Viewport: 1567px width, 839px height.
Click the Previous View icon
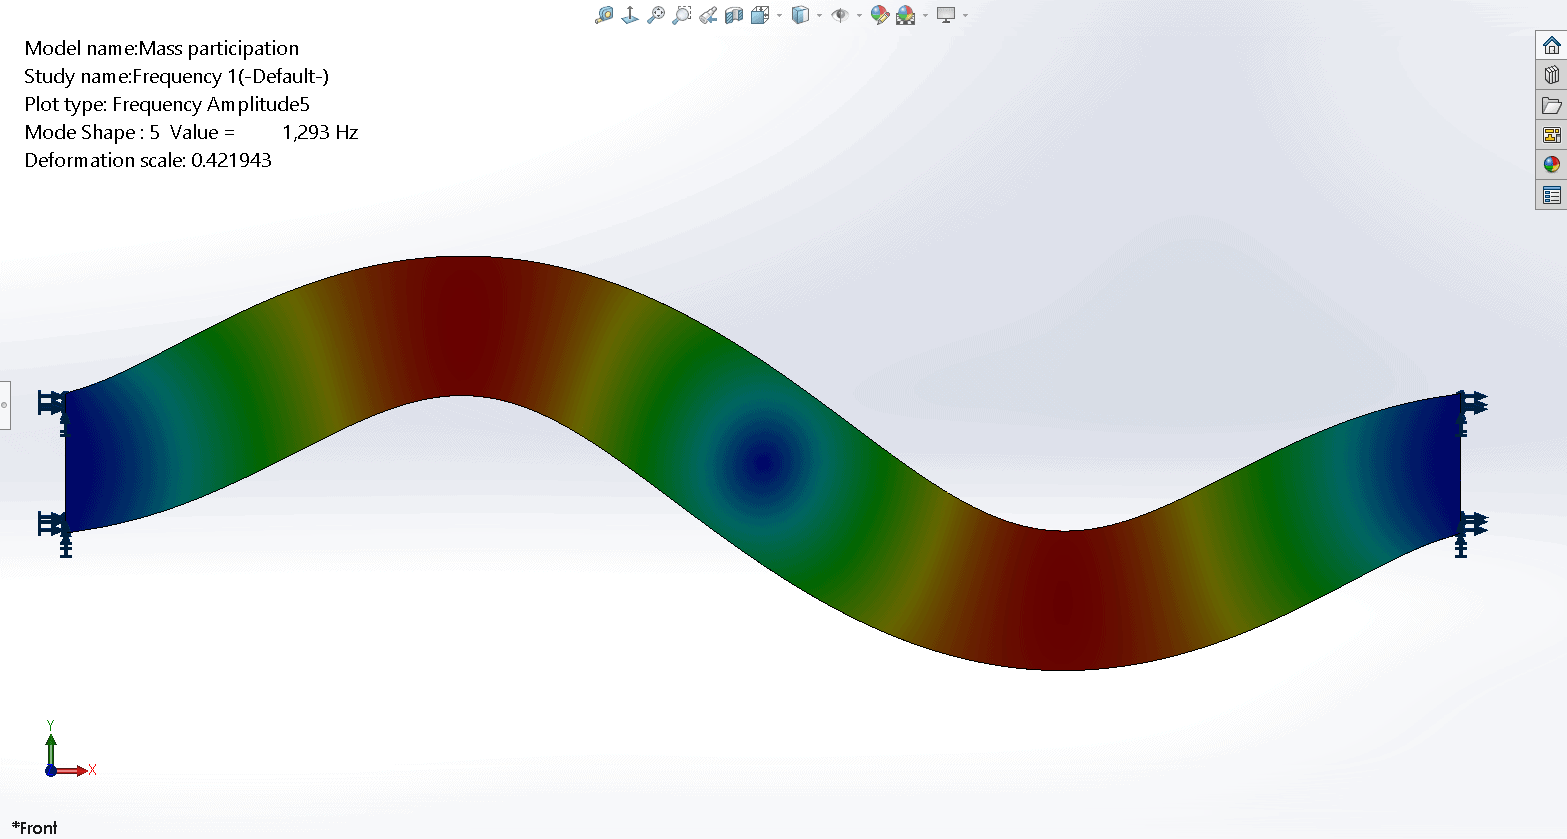[x=708, y=15]
